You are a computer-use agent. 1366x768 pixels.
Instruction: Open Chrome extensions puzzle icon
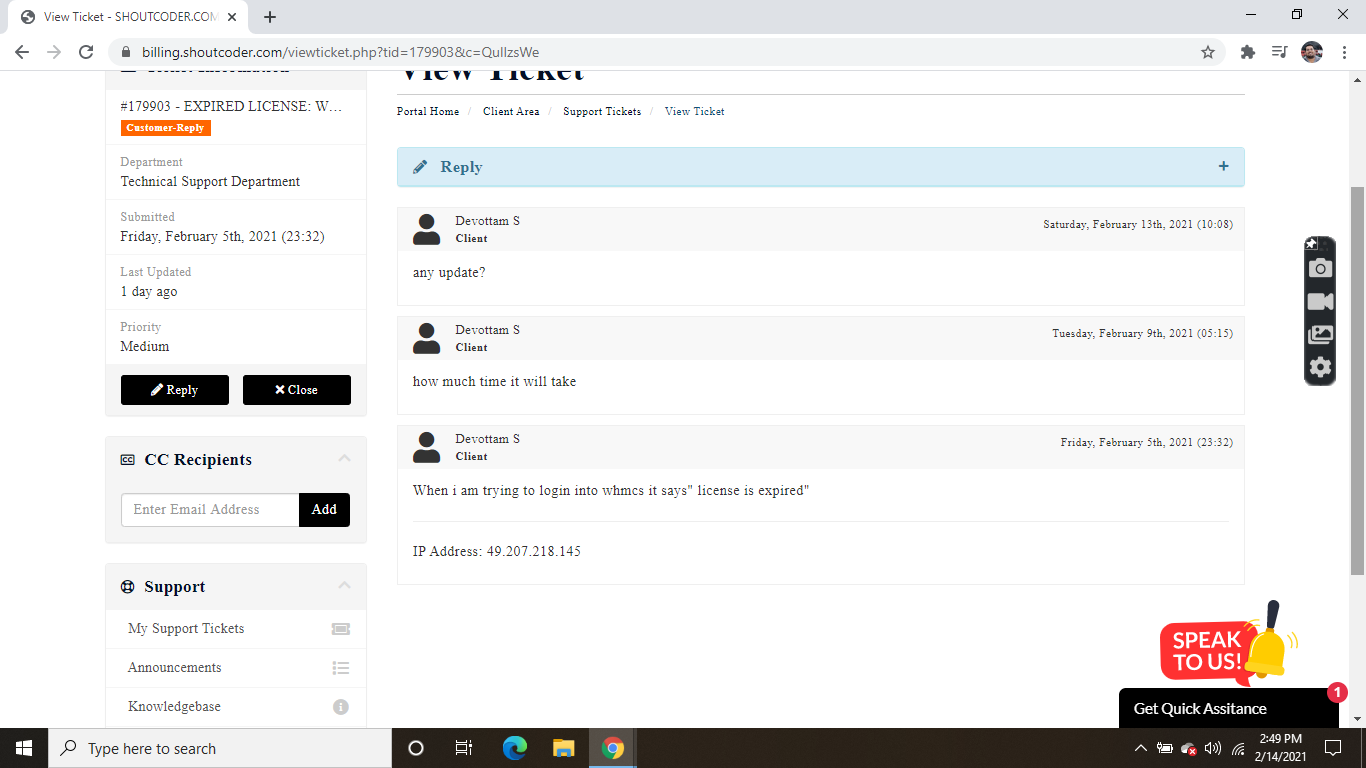coord(1247,52)
